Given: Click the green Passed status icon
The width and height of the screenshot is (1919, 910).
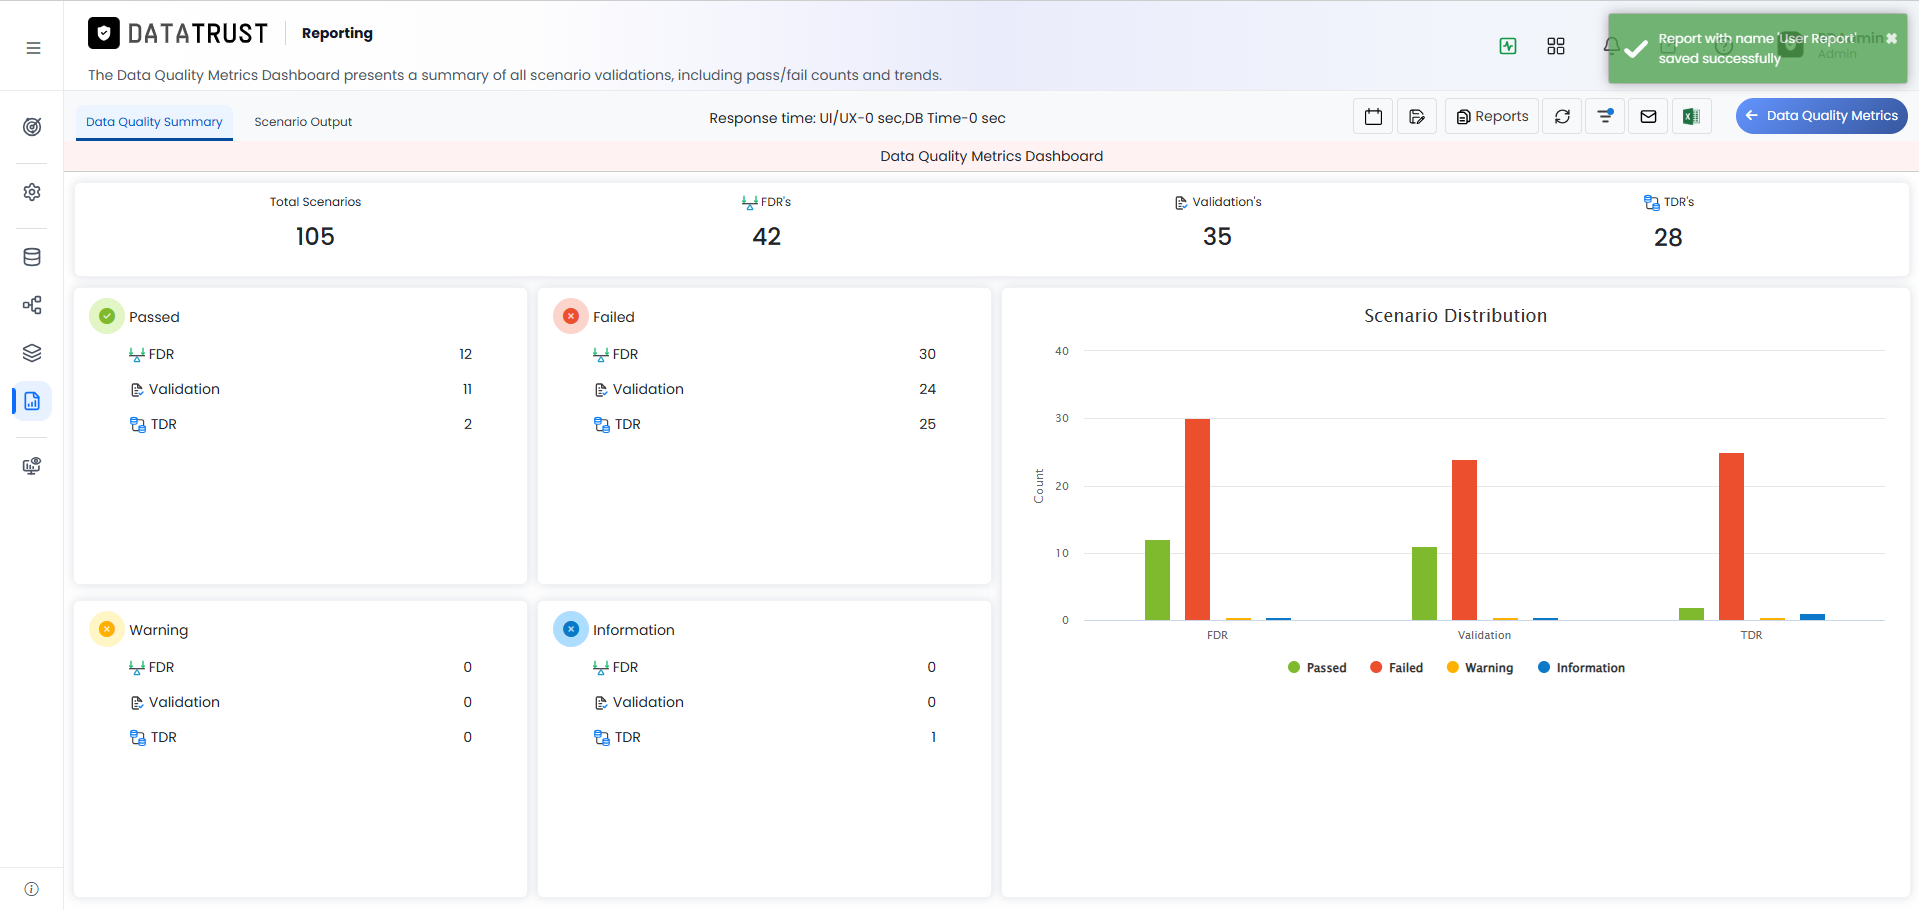Looking at the screenshot, I should click(107, 316).
